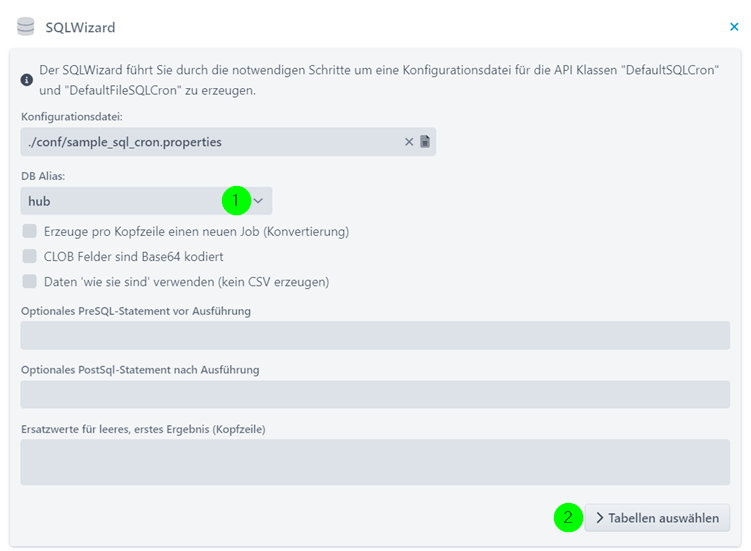Focus the Optionales PostSql-Statement field
Screen dimensions: 751x551
[375, 394]
